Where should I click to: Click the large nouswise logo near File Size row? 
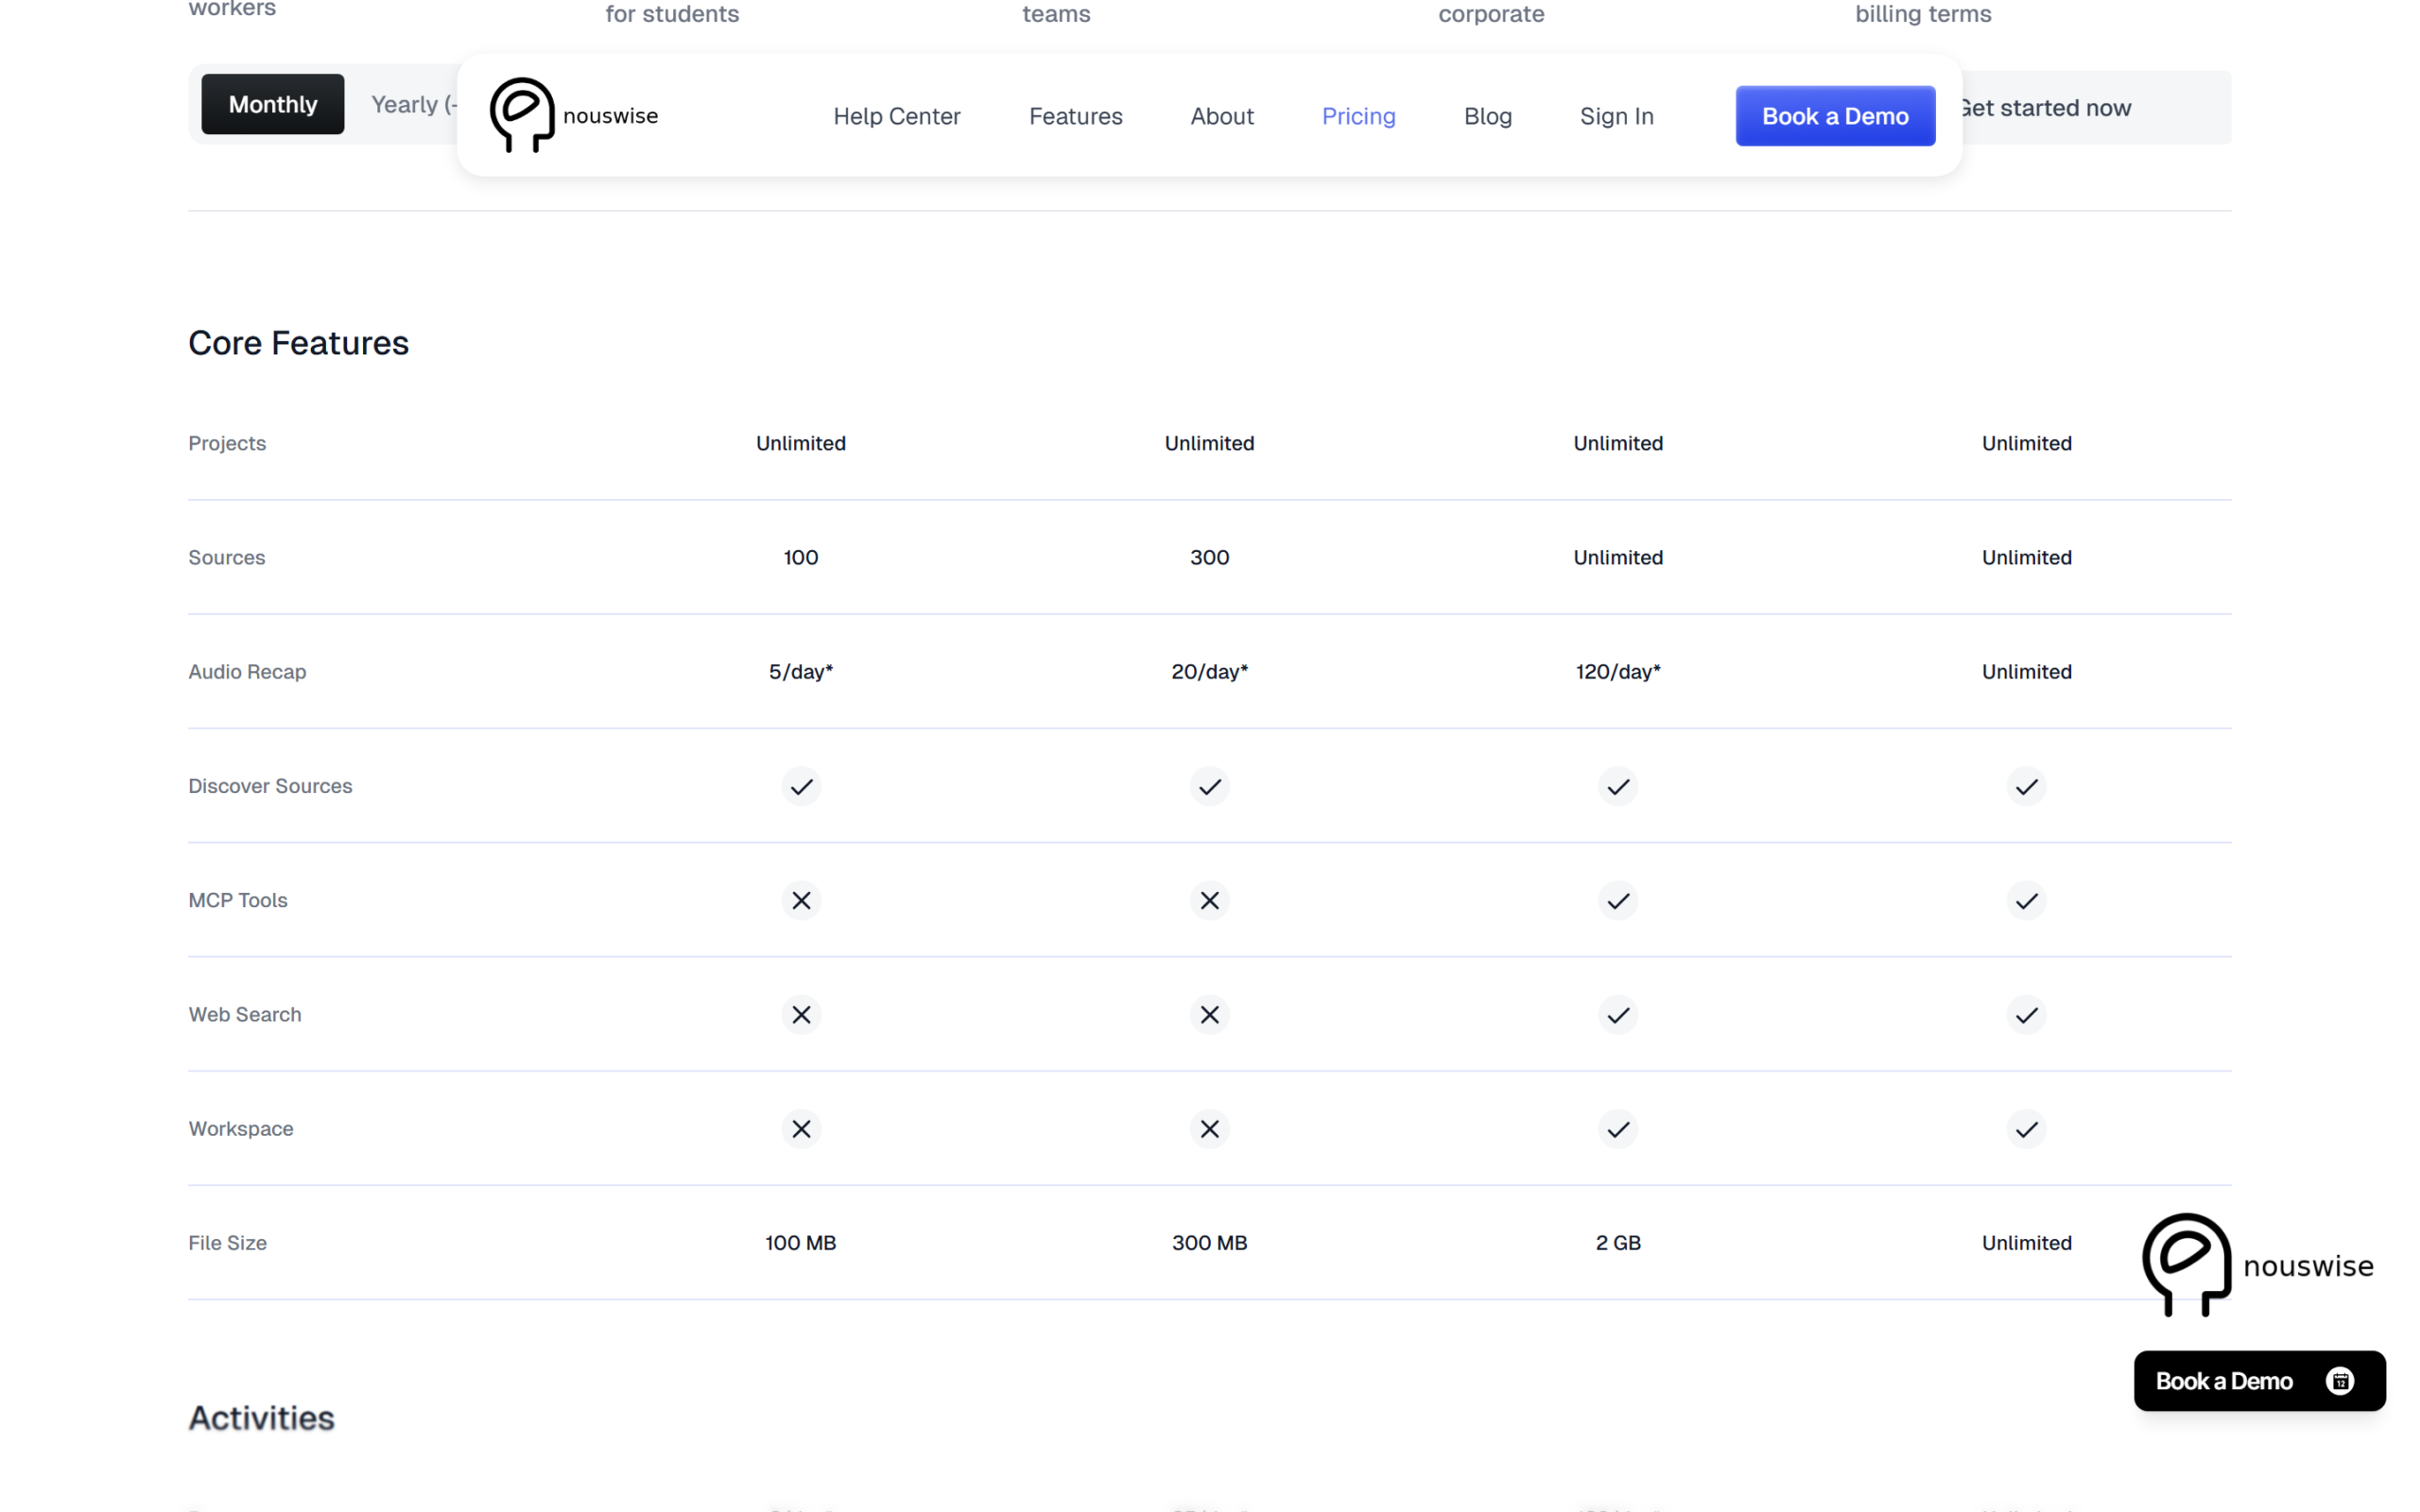point(2256,1265)
